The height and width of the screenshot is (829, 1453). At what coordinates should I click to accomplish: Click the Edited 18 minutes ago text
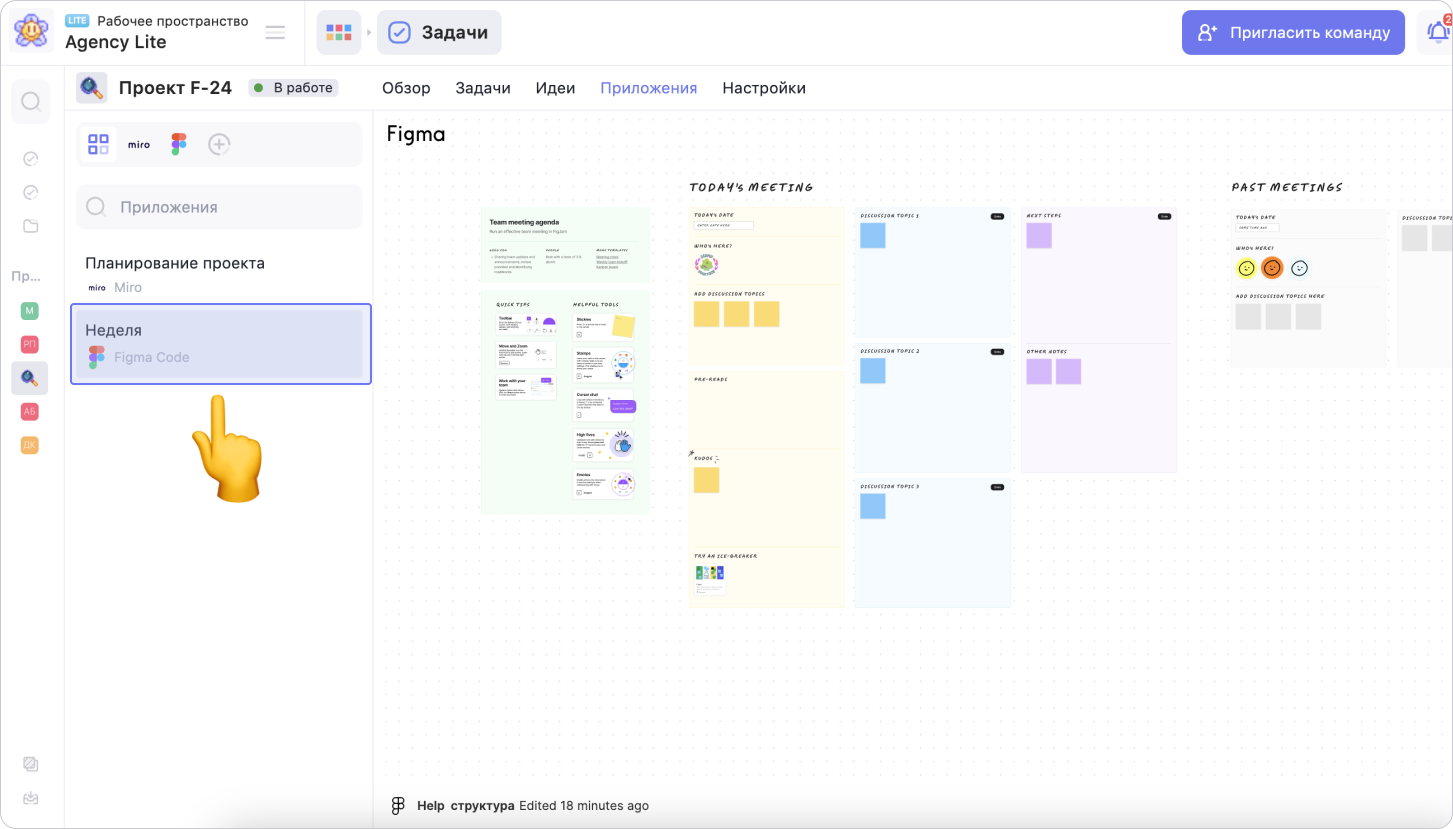tap(584, 806)
